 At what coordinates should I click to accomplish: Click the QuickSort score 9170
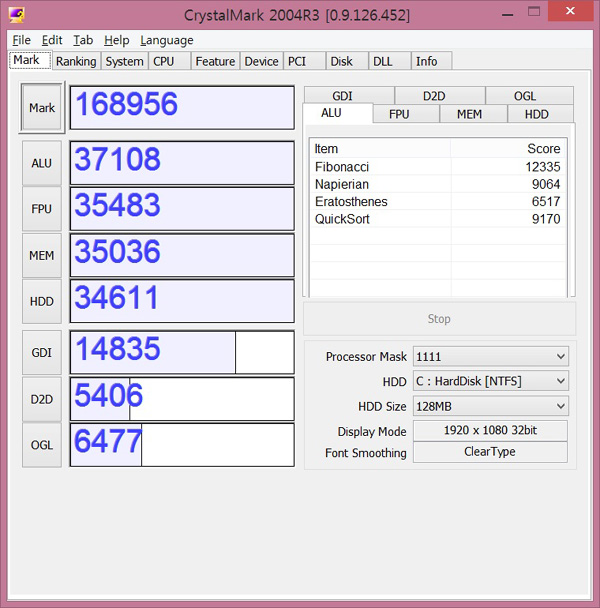[x=546, y=219]
